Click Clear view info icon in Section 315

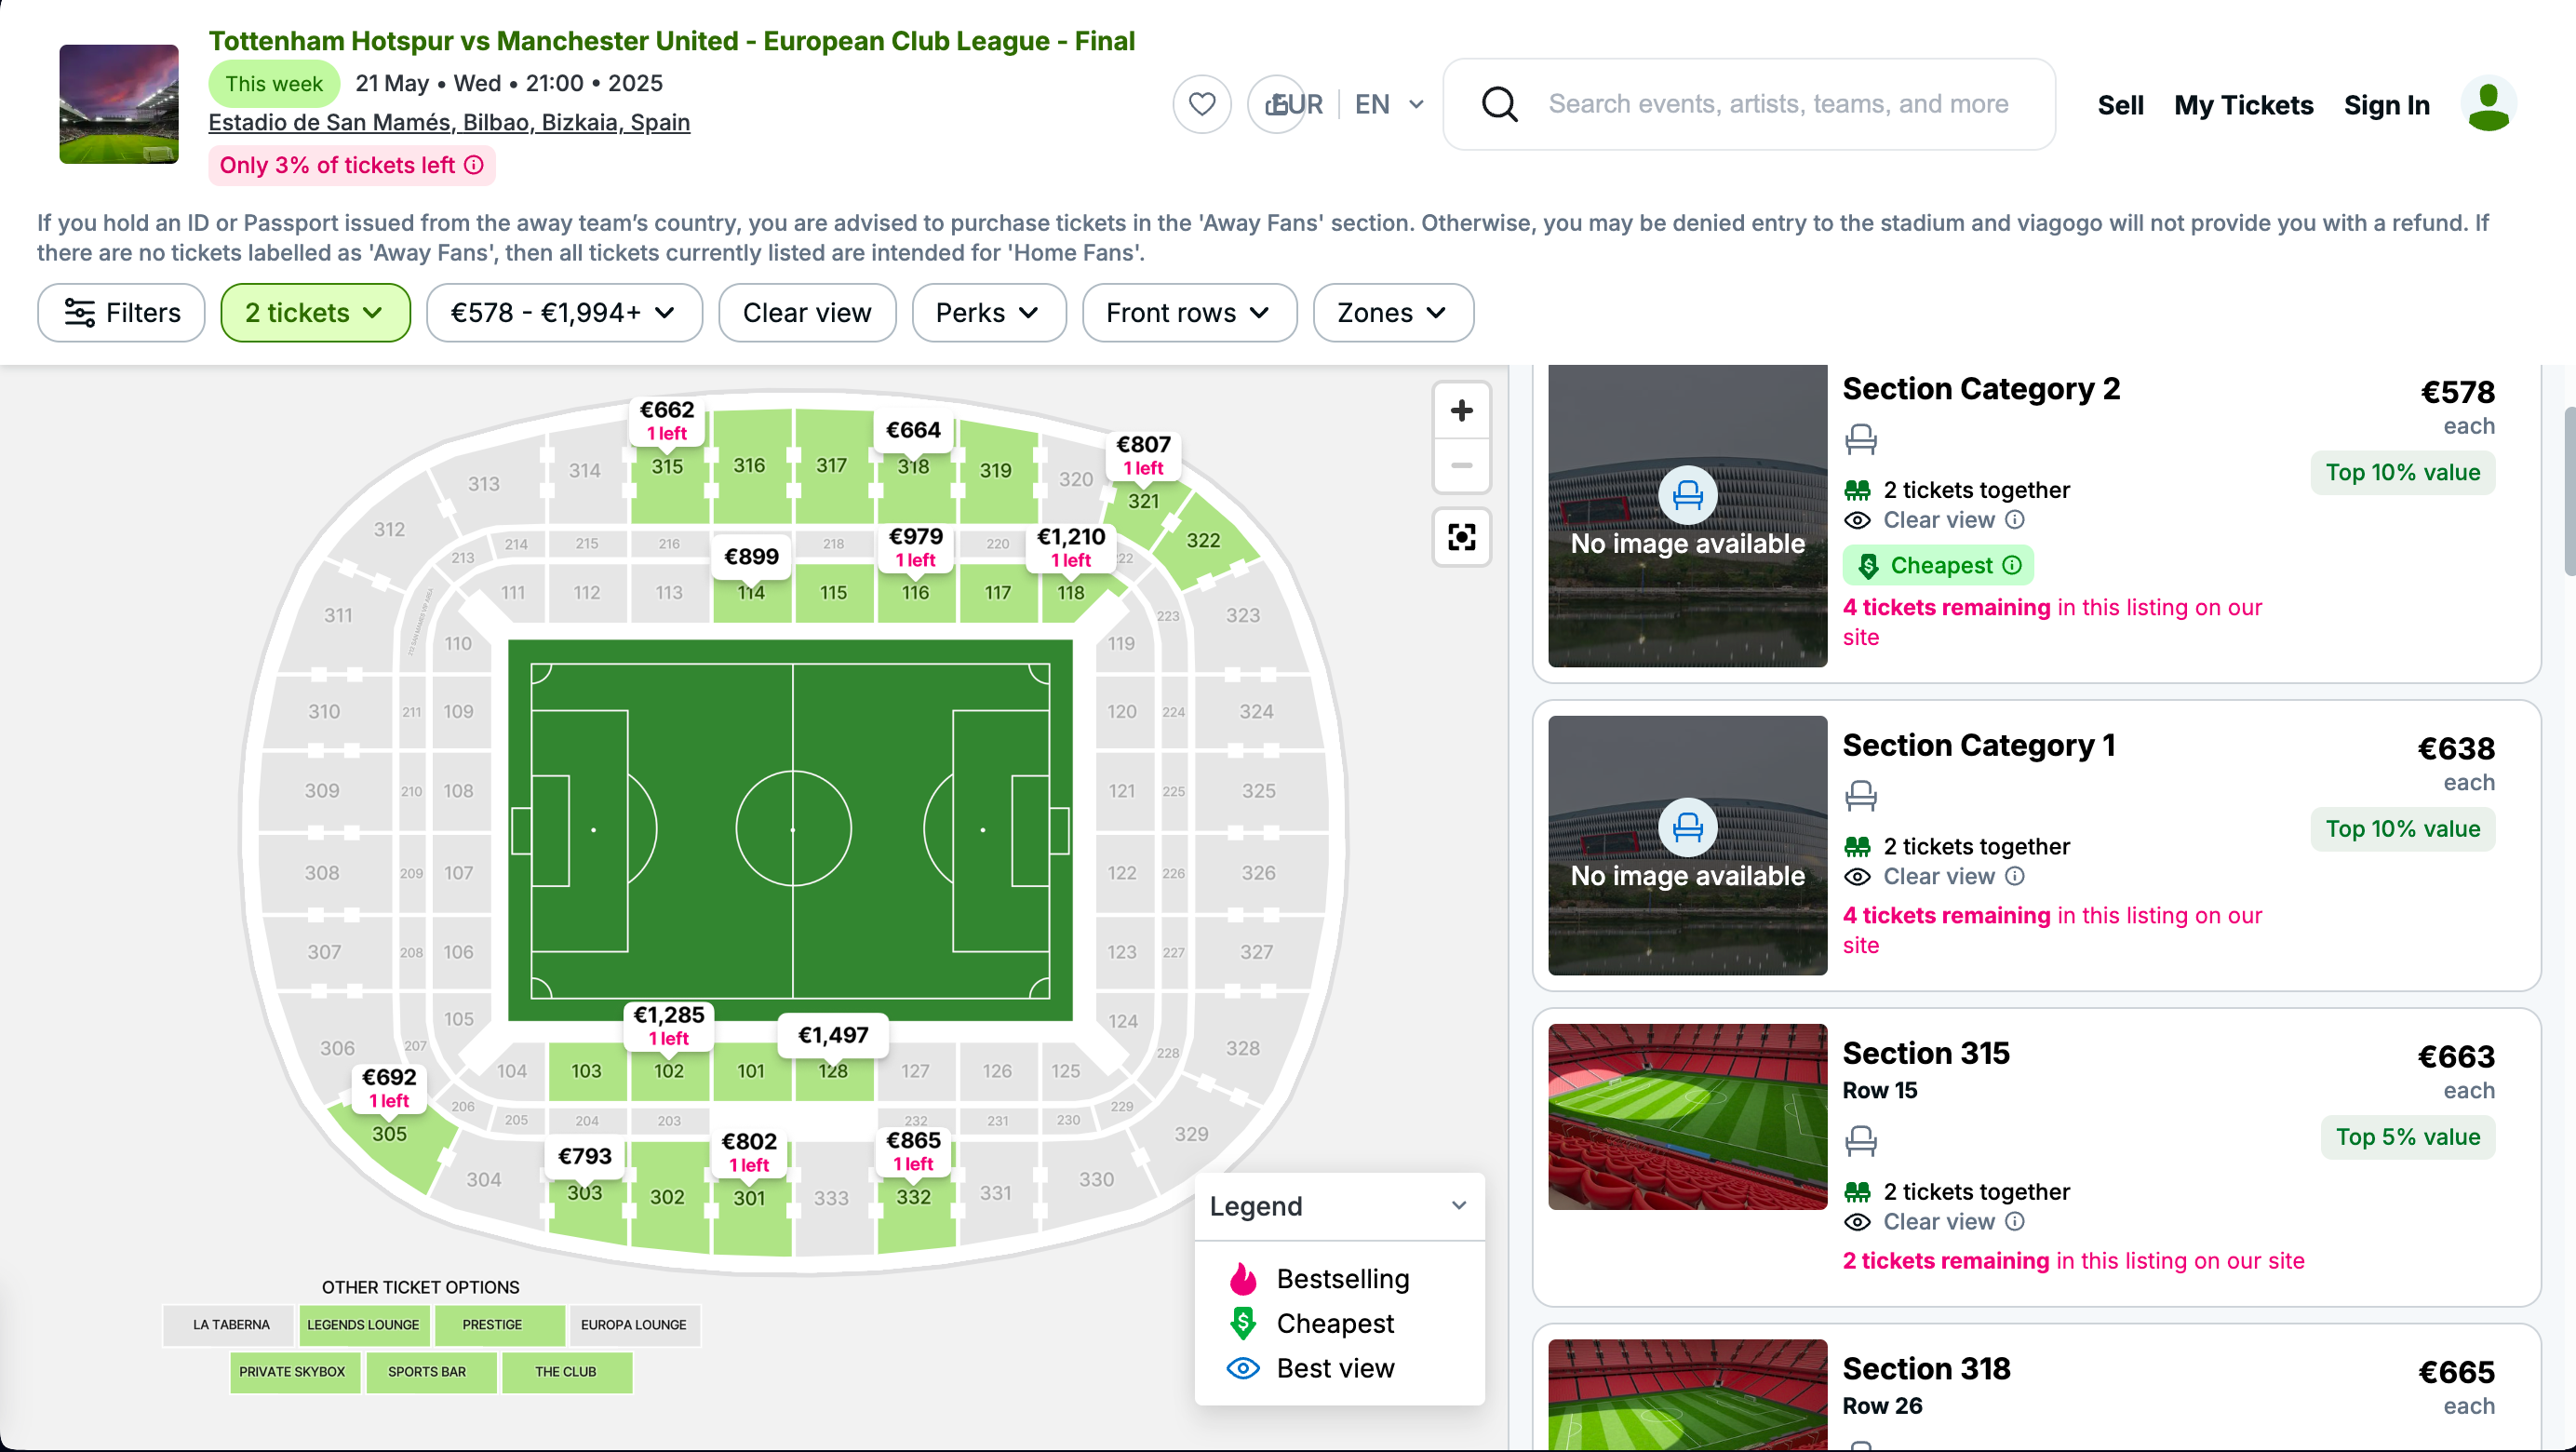coord(2016,1222)
